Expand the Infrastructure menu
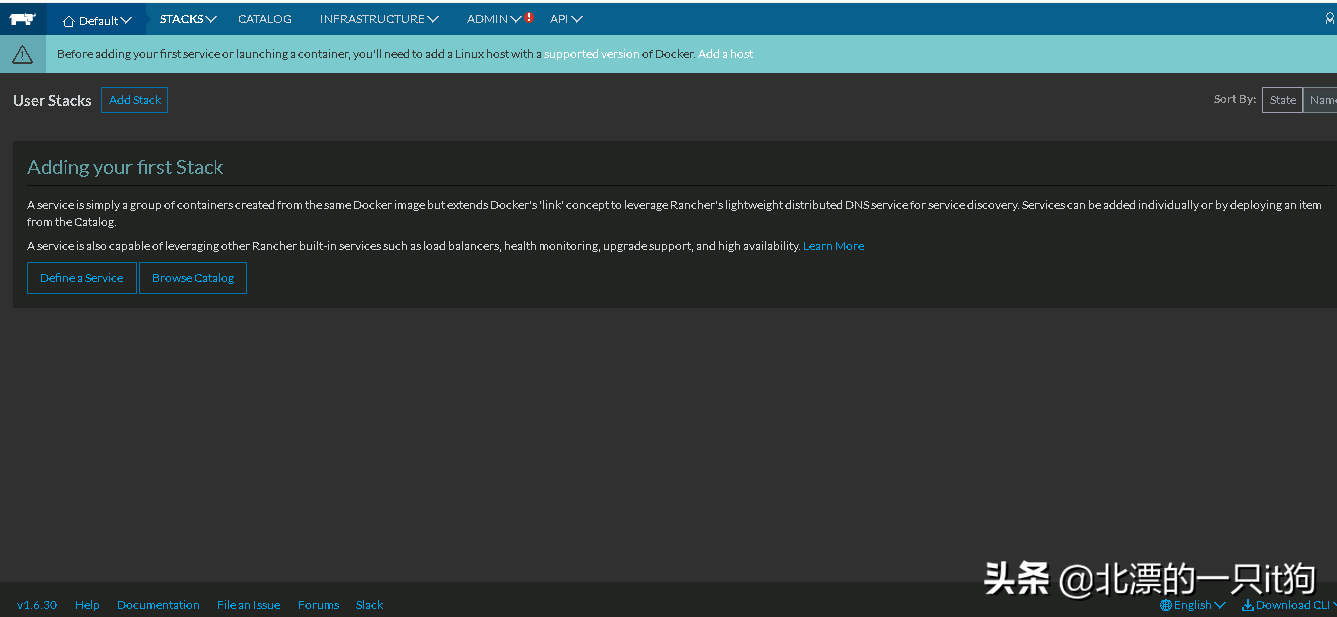The height and width of the screenshot is (617, 1337). point(379,19)
